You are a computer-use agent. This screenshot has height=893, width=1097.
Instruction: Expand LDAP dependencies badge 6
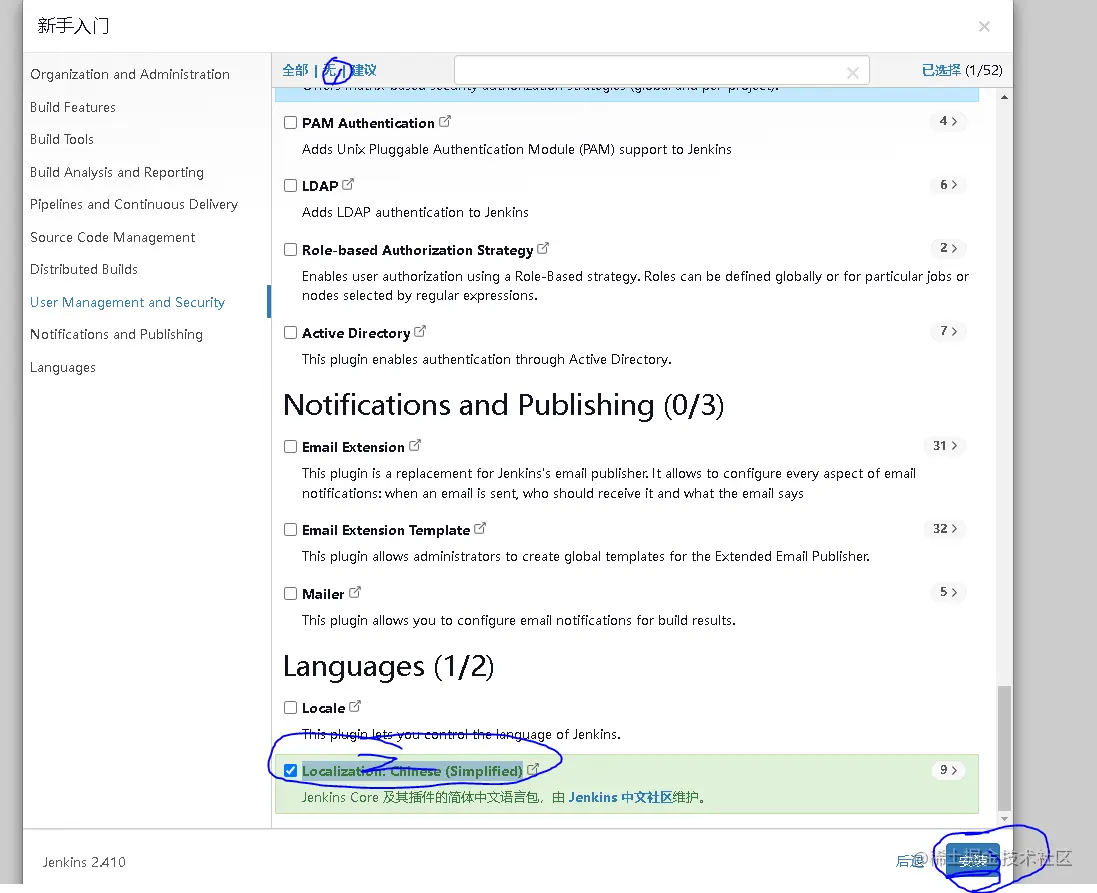[x=948, y=185]
